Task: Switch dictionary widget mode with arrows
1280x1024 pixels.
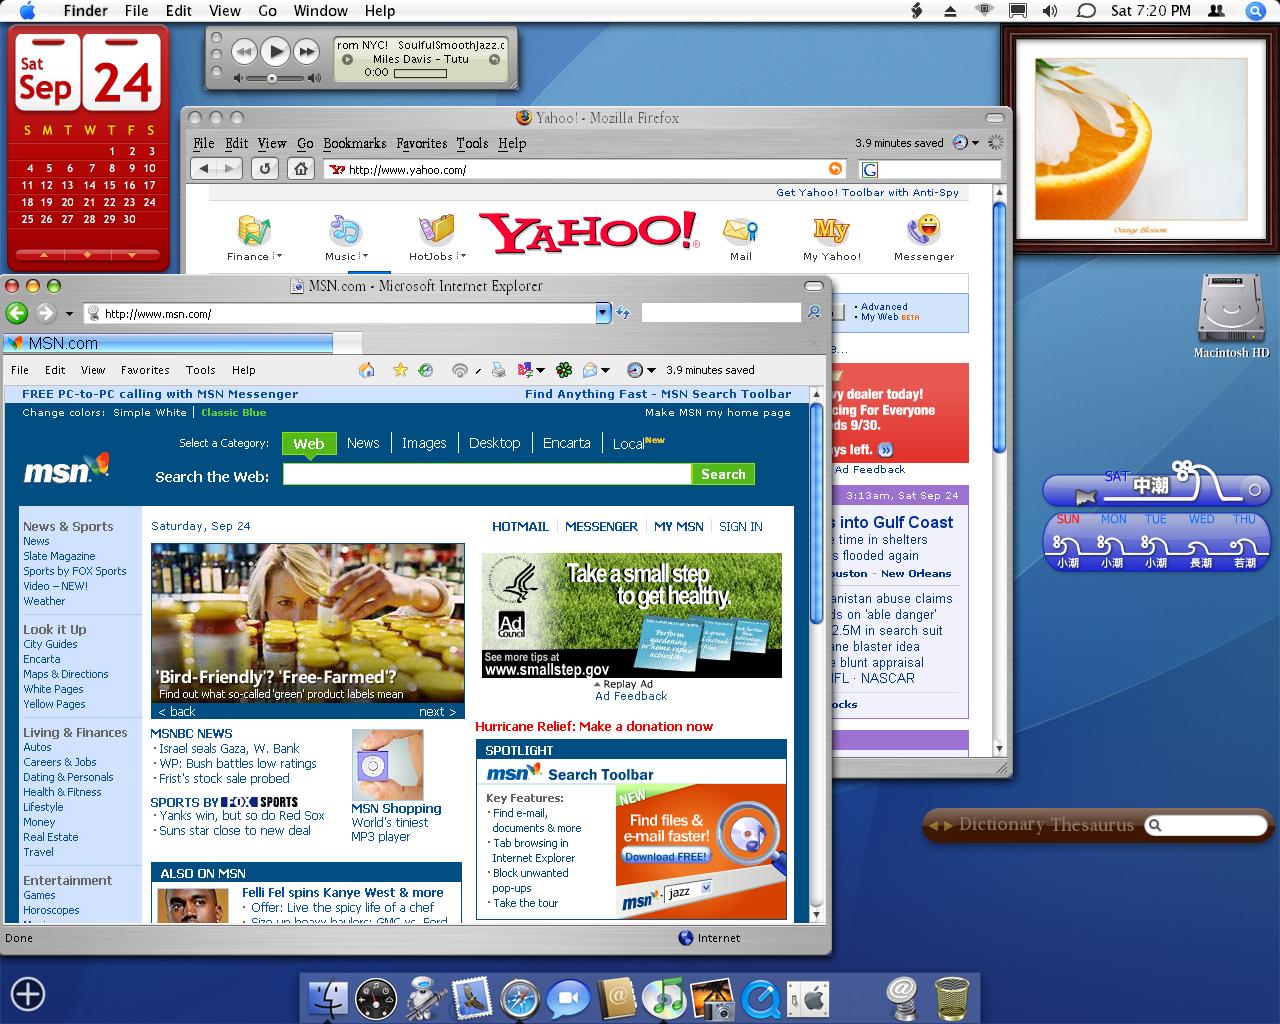Action: [x=941, y=825]
